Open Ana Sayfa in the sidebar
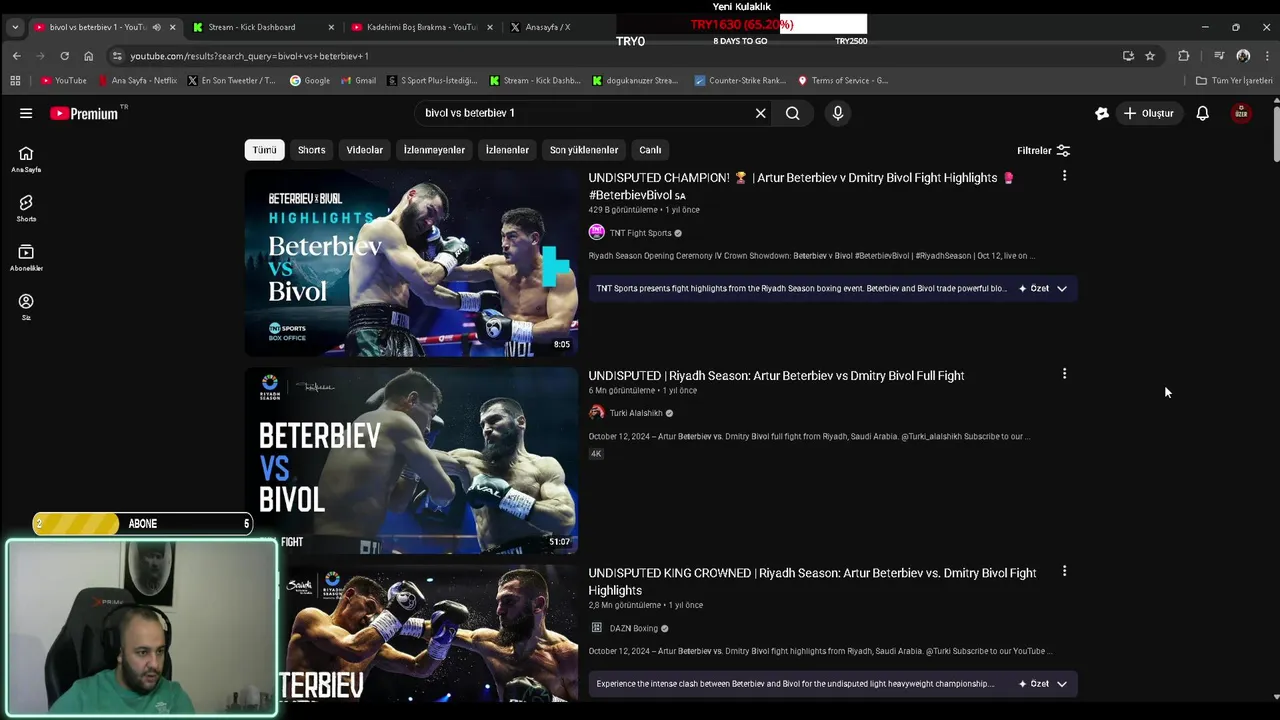The width and height of the screenshot is (1280, 720). (26, 159)
